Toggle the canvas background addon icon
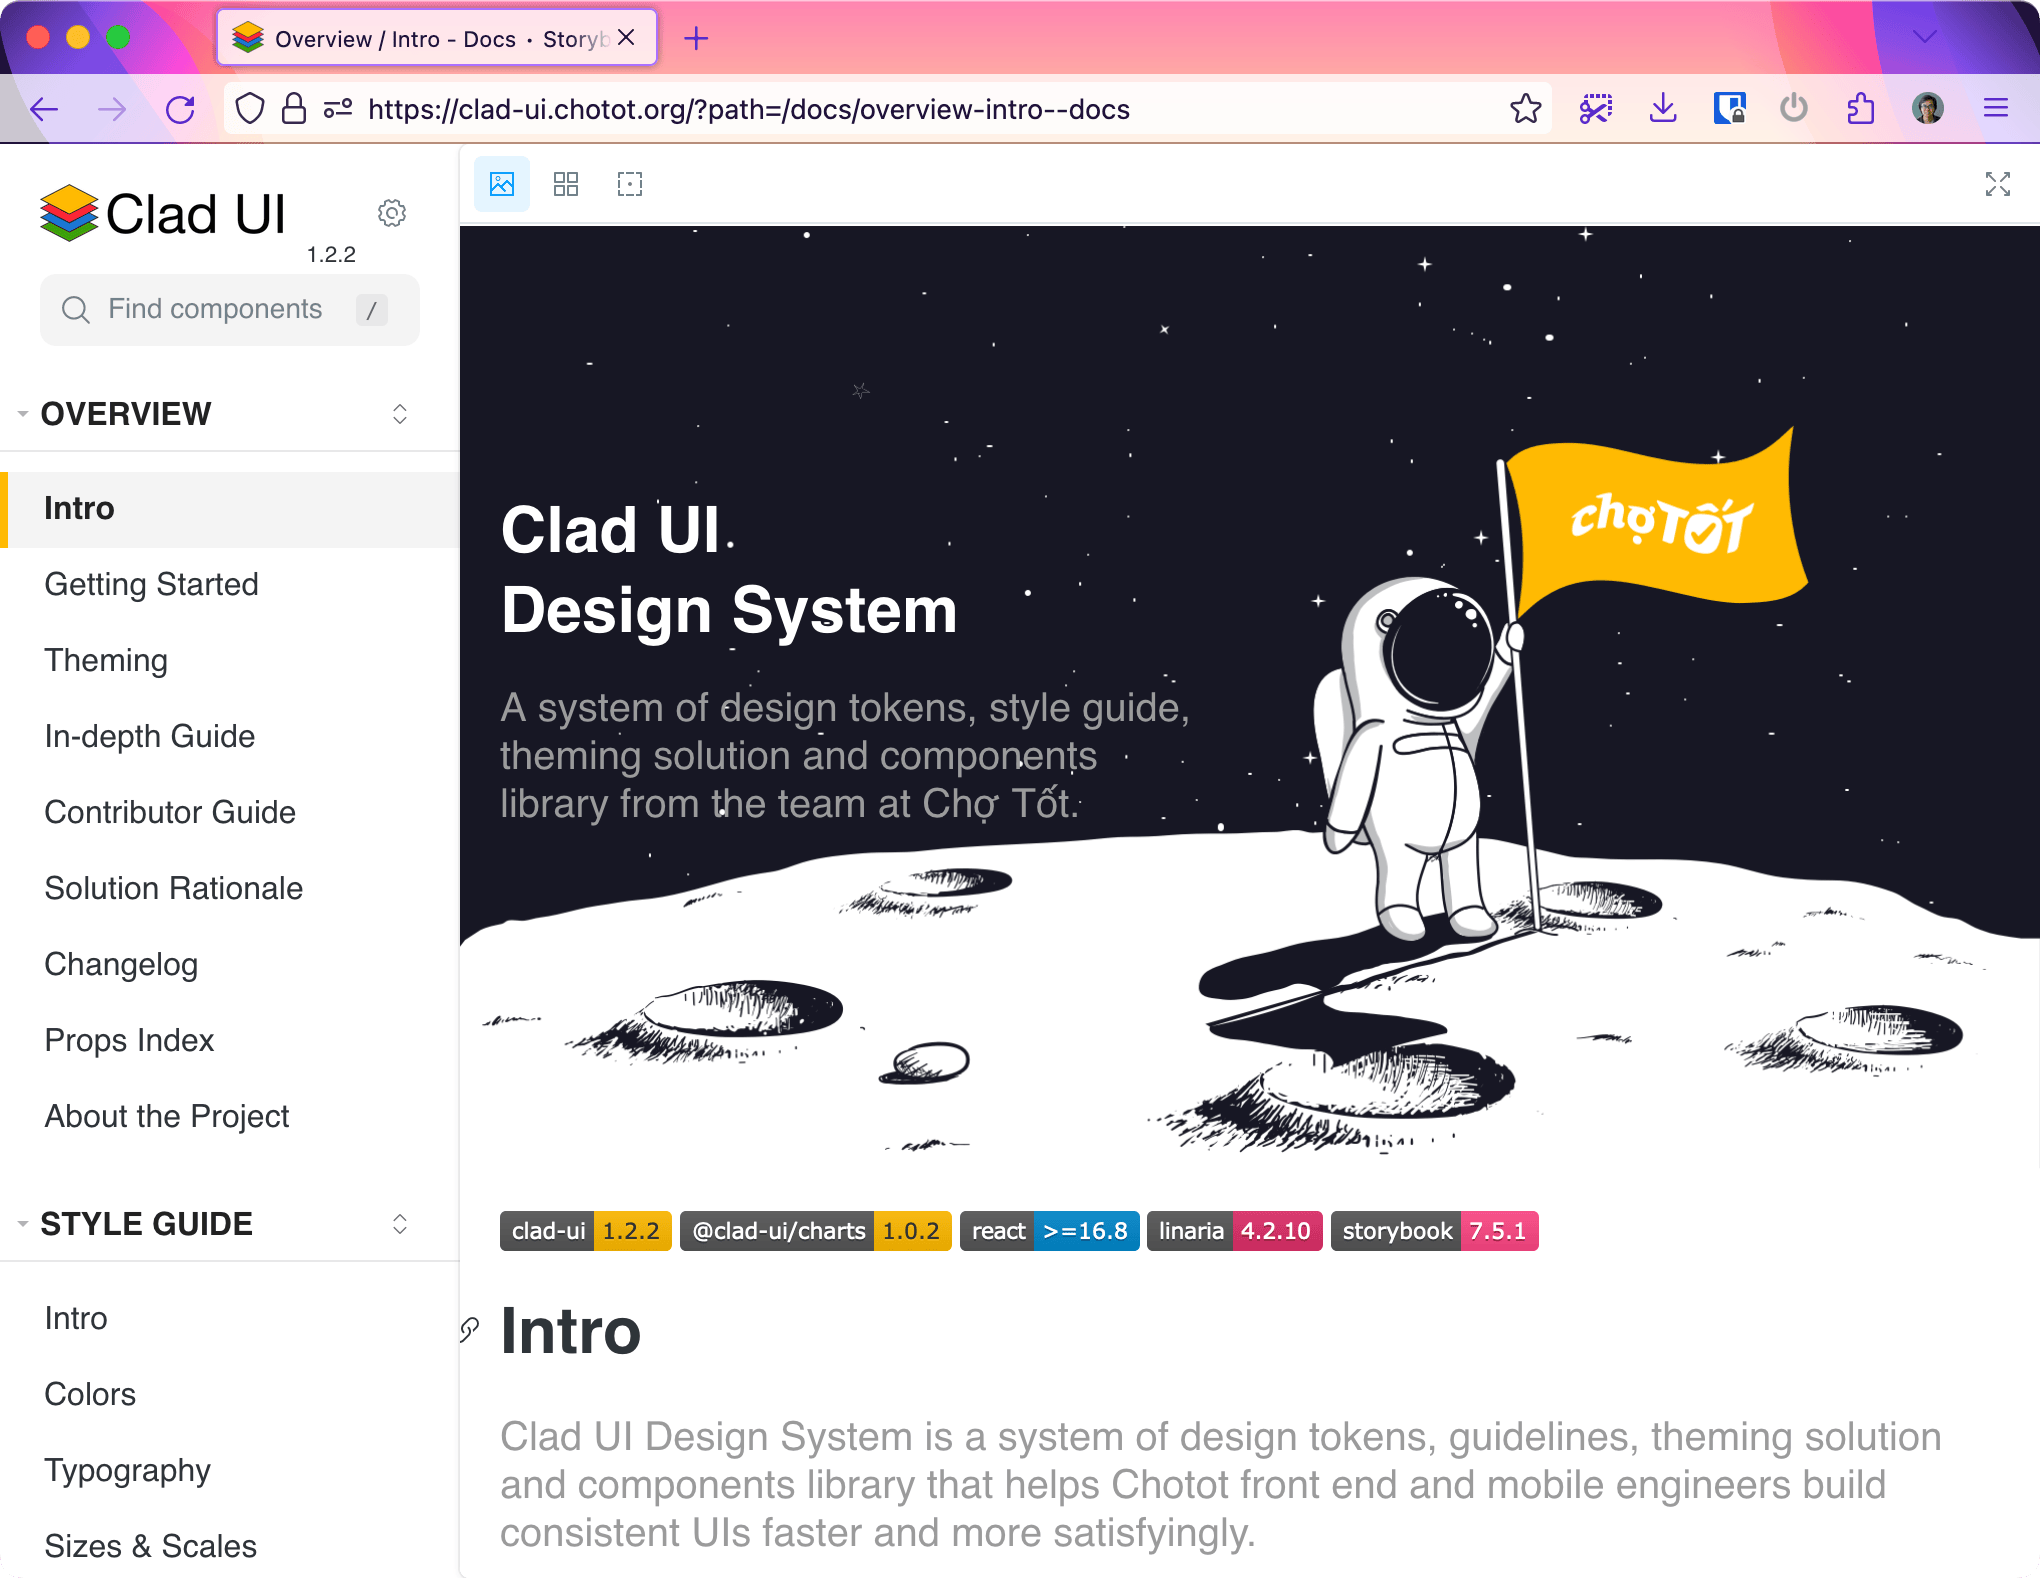2040x1578 pixels. tap(502, 184)
